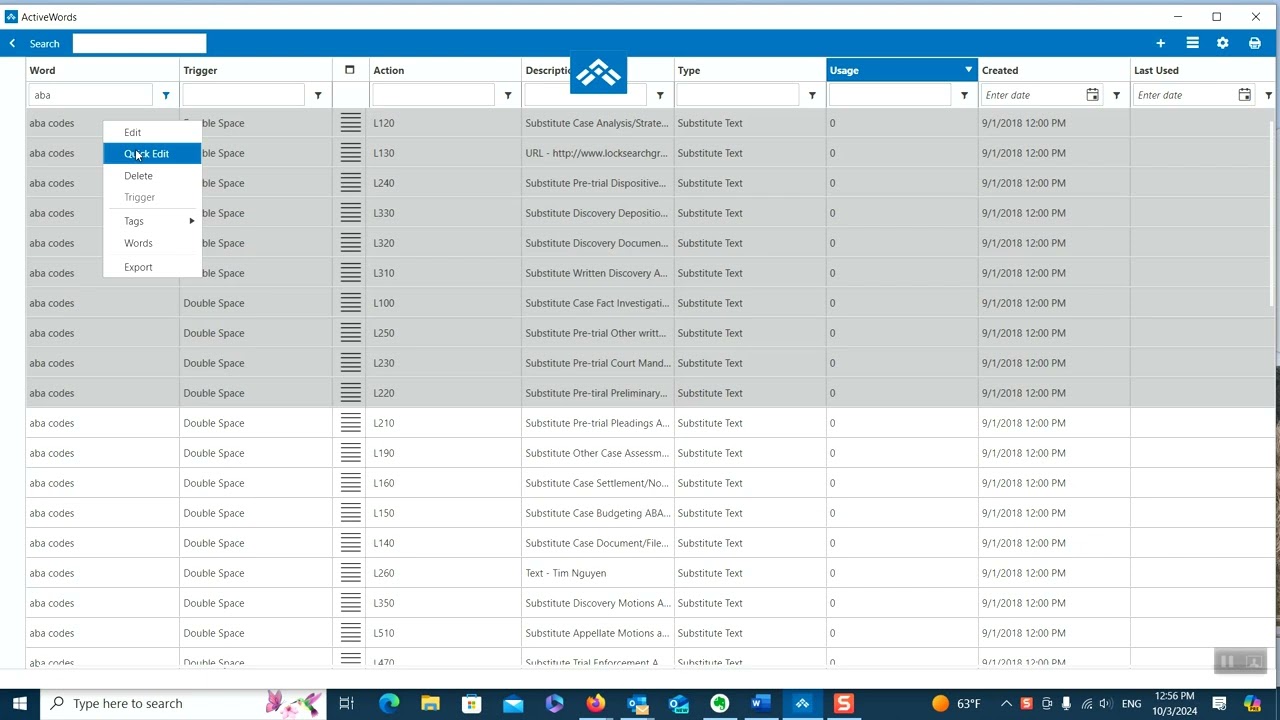This screenshot has width=1280, height=720.
Task: Sort by the Type column header
Action: [749, 70]
